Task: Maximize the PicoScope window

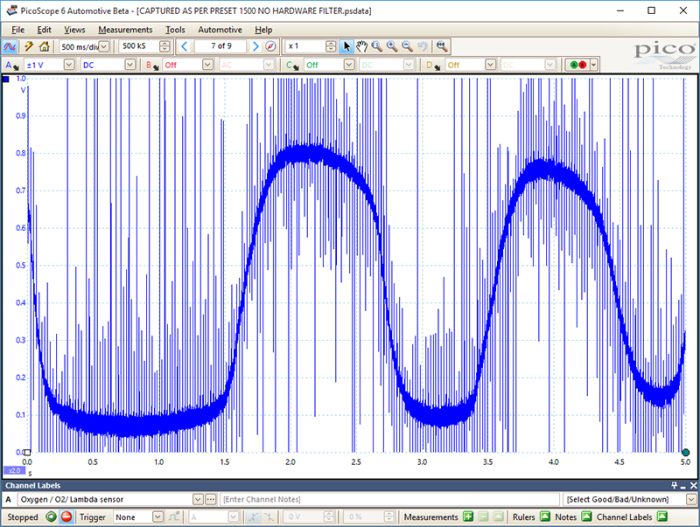Action: pos(651,11)
